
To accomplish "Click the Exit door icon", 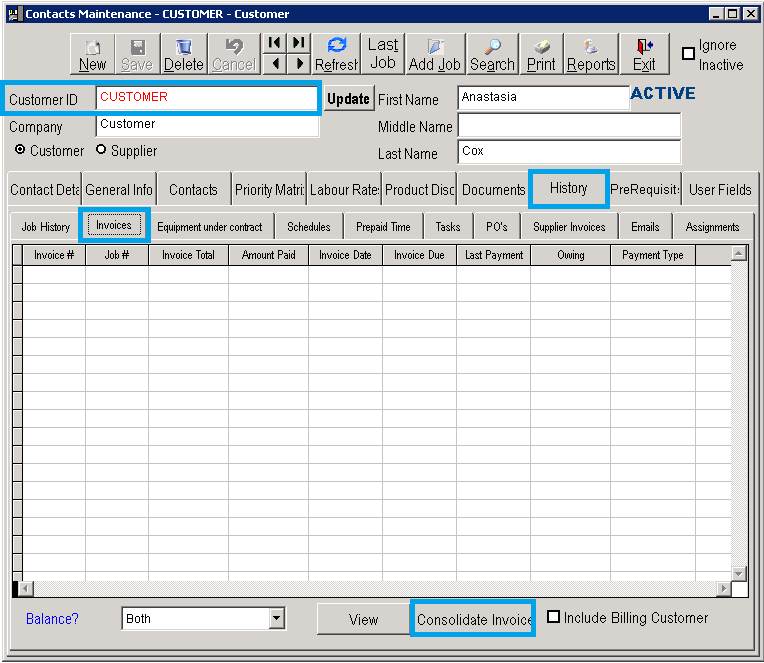I will pyautogui.click(x=644, y=54).
